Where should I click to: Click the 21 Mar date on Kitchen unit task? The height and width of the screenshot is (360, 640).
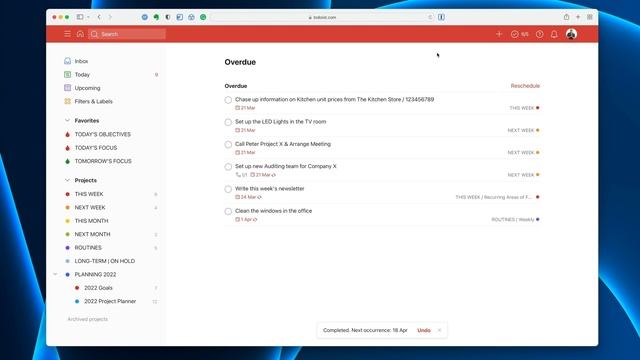point(245,108)
